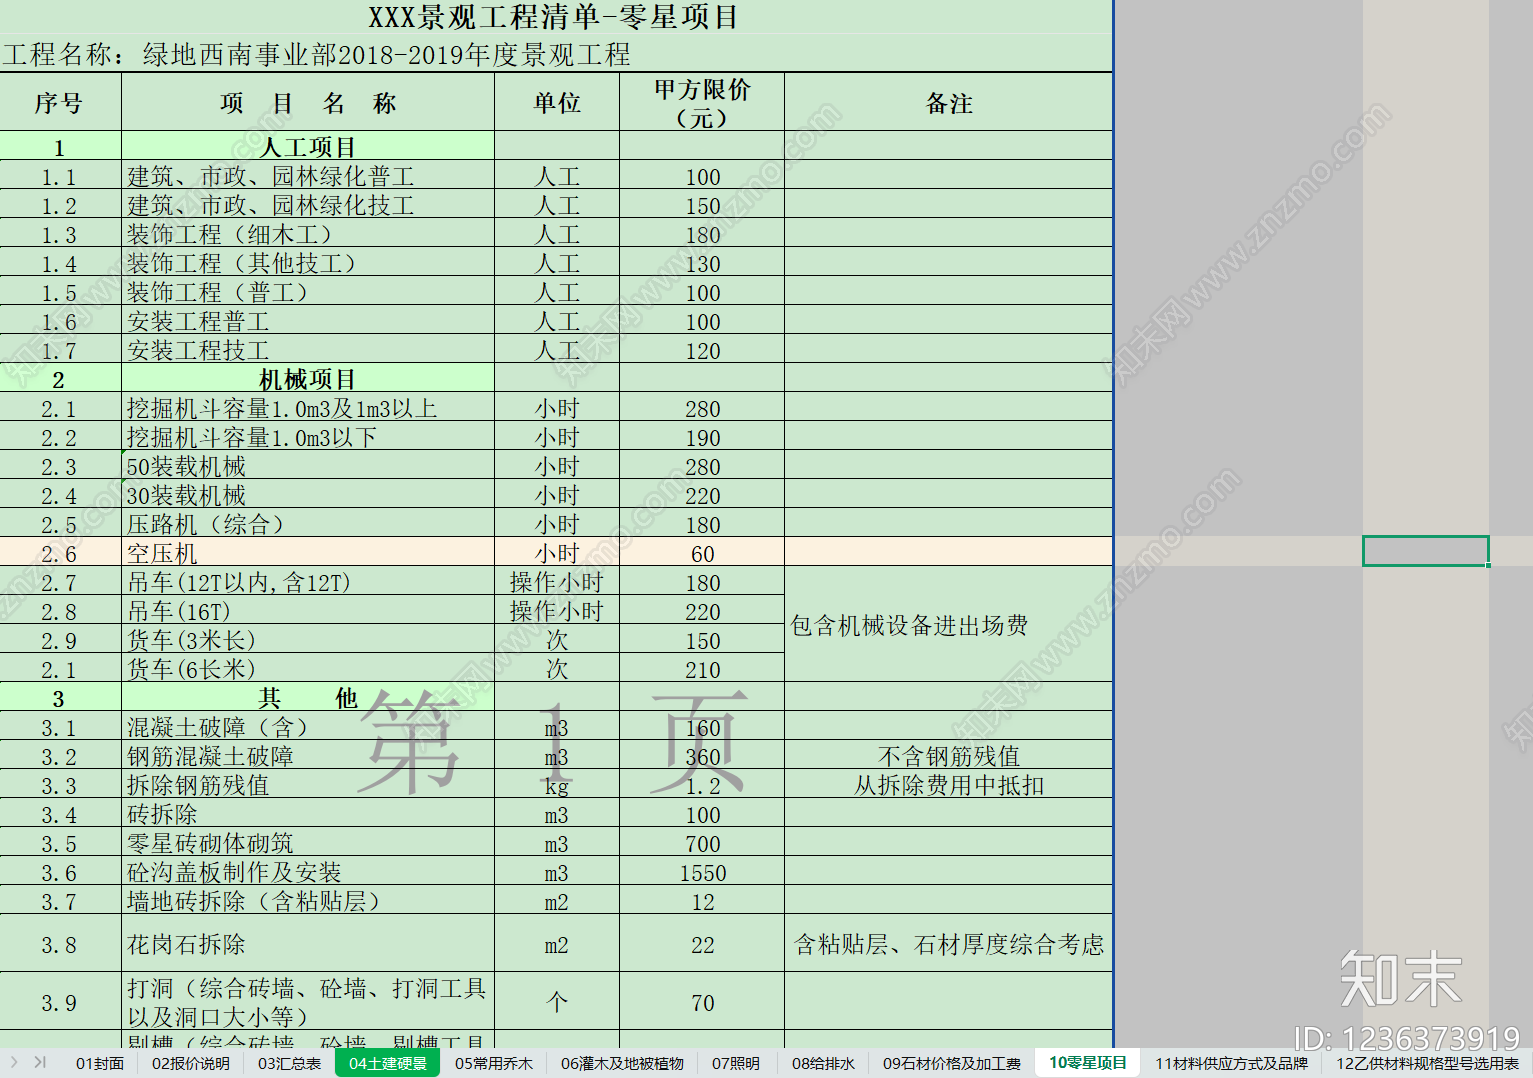Select the 项目名称 header cell

pos(308,102)
